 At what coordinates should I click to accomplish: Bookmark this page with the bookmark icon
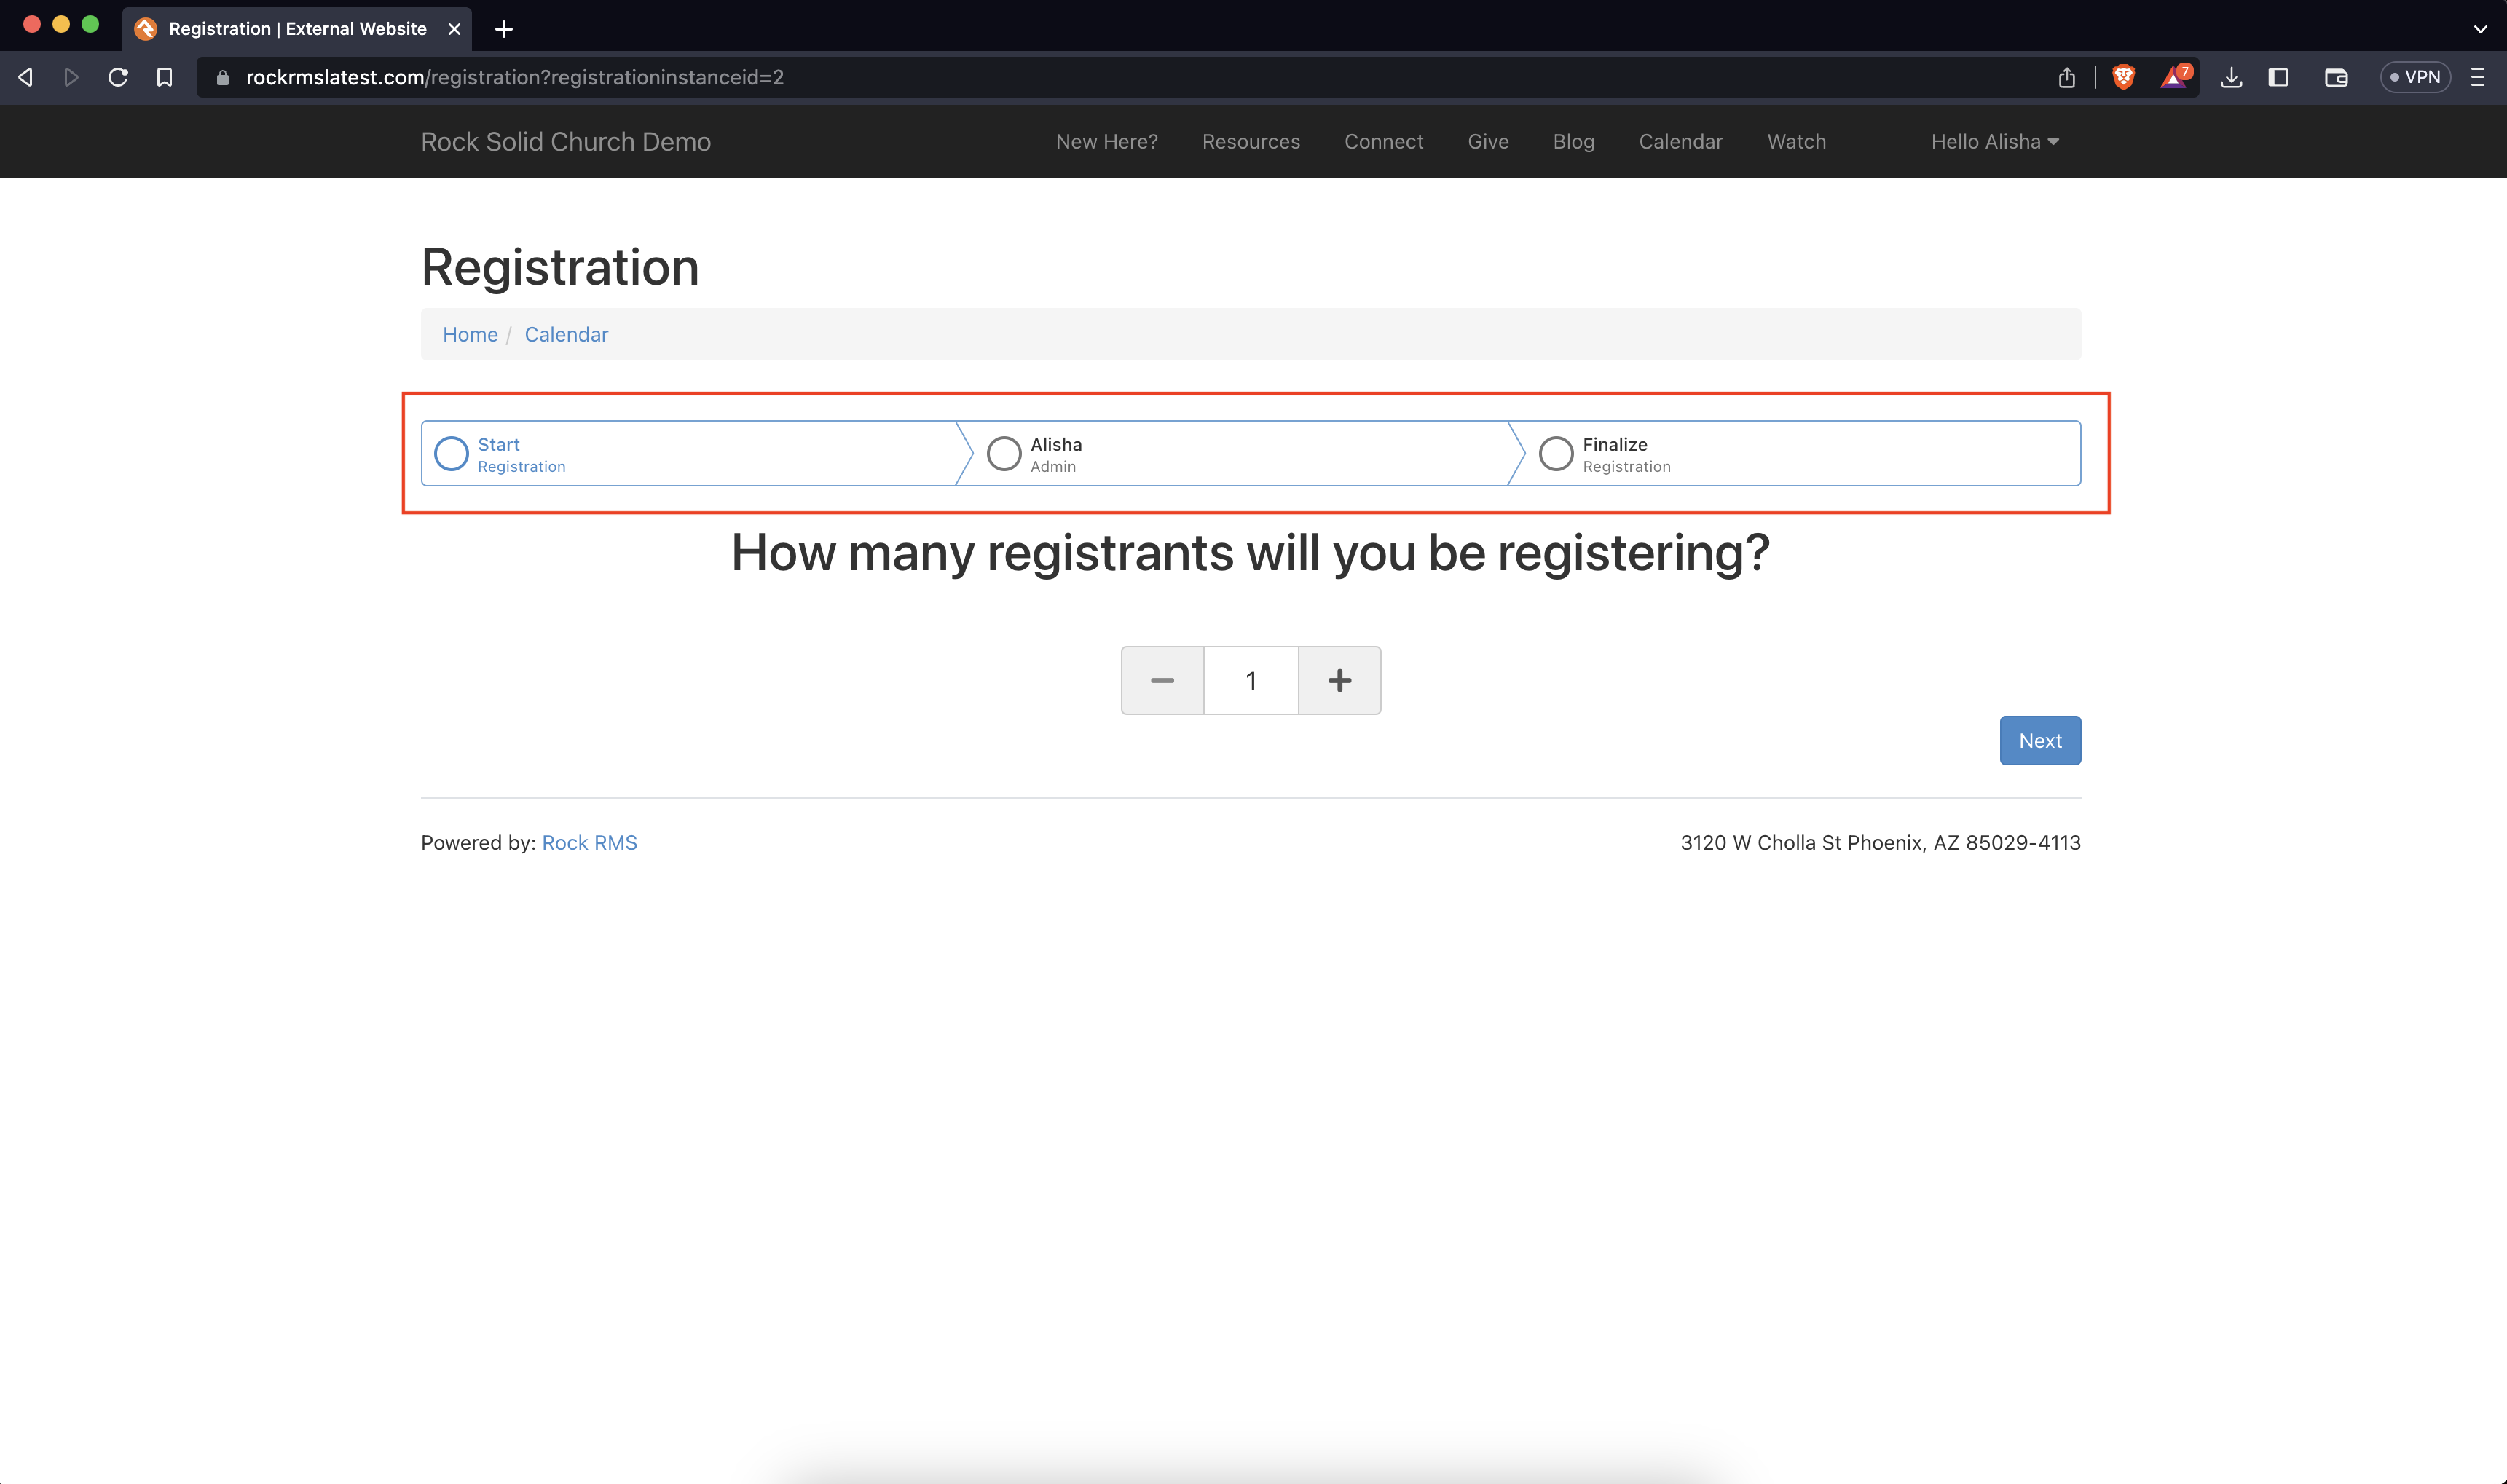(165, 77)
